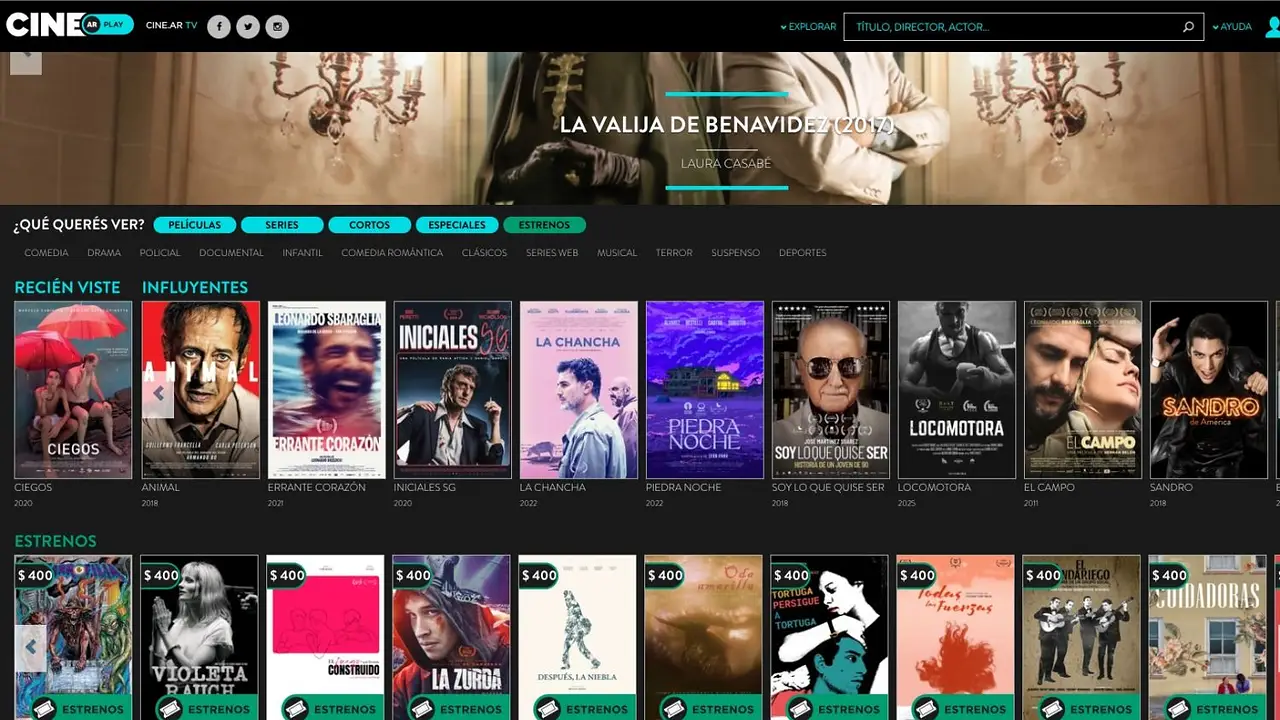
Task: Open the Cuidadoras poster
Action: [x=1207, y=637]
